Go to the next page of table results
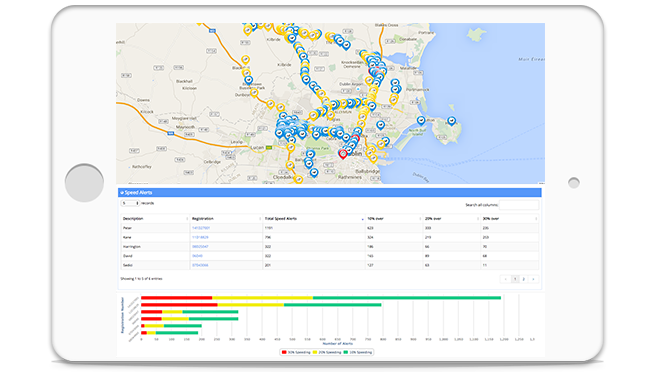Screen dimensions: 654x372 pyautogui.click(x=533, y=279)
